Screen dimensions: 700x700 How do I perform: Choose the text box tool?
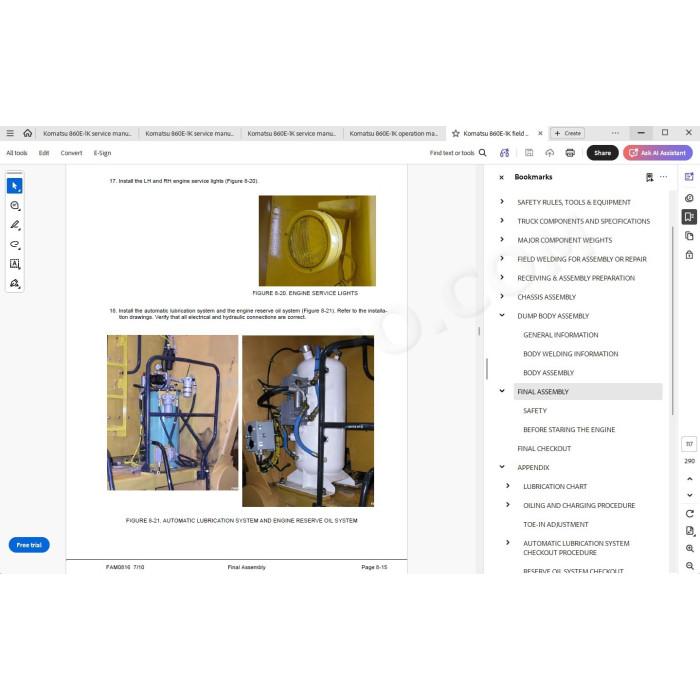point(15,264)
